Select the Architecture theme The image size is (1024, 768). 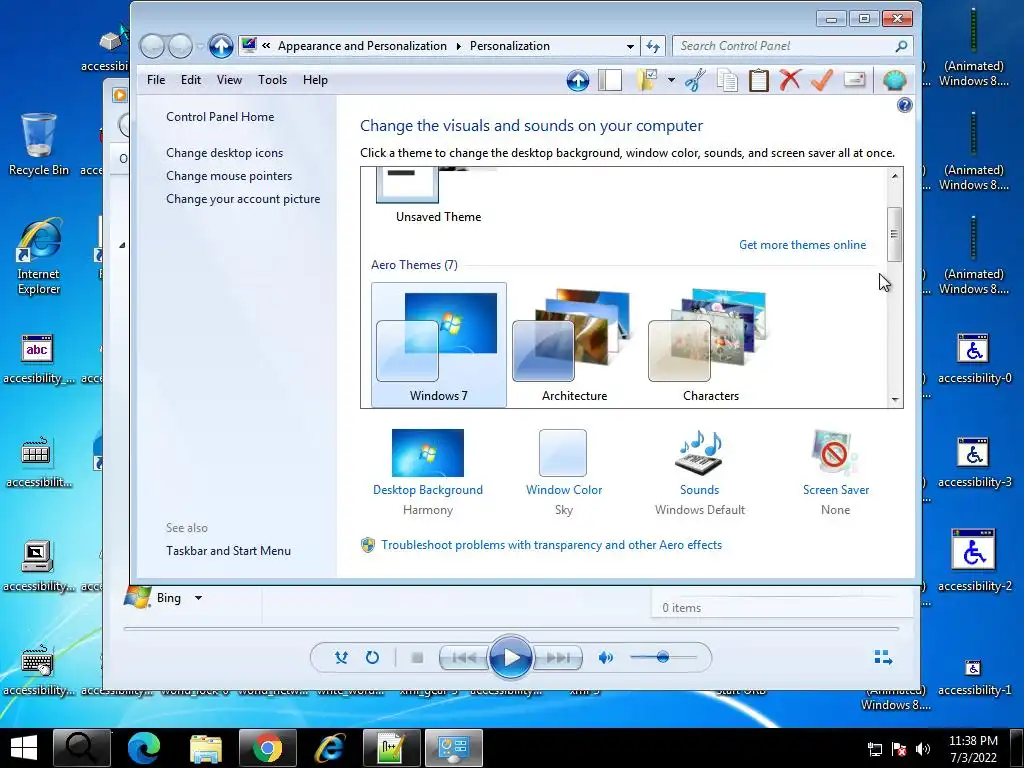pyautogui.click(x=575, y=345)
